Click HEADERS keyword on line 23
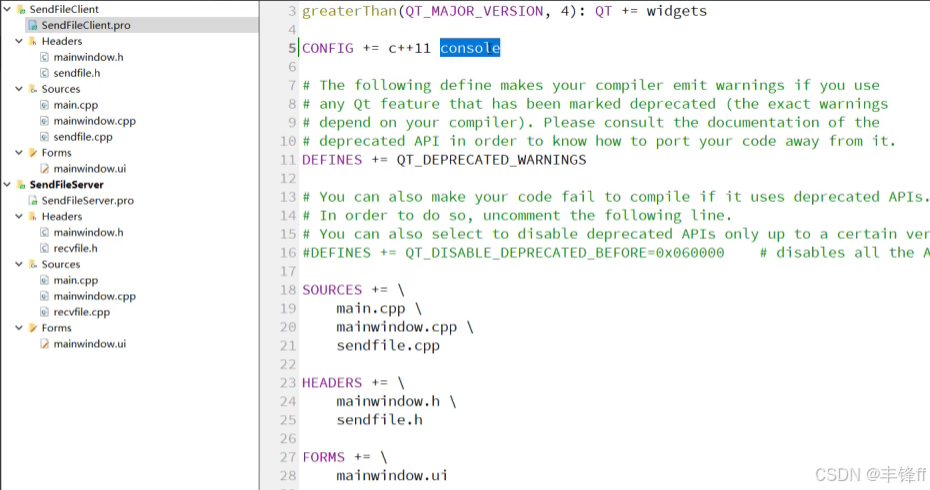Screen dimensions: 930x490 (x=332, y=383)
